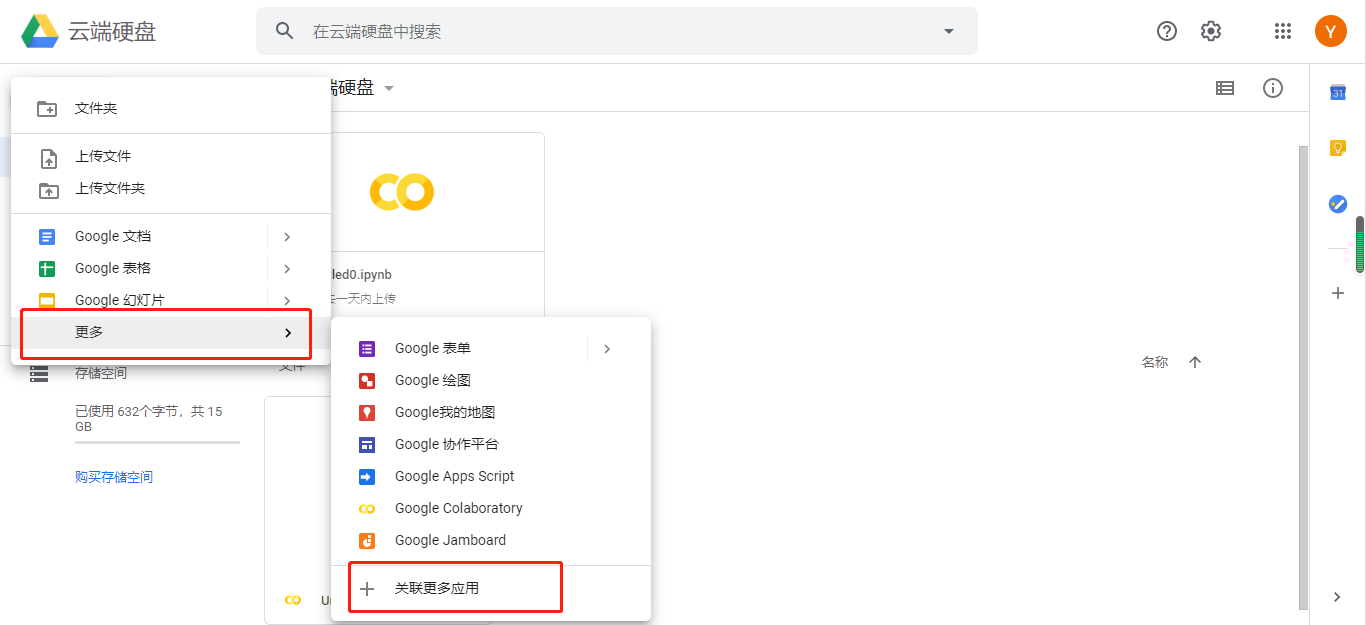Expand the Google 文档 template arrow

pos(287,236)
